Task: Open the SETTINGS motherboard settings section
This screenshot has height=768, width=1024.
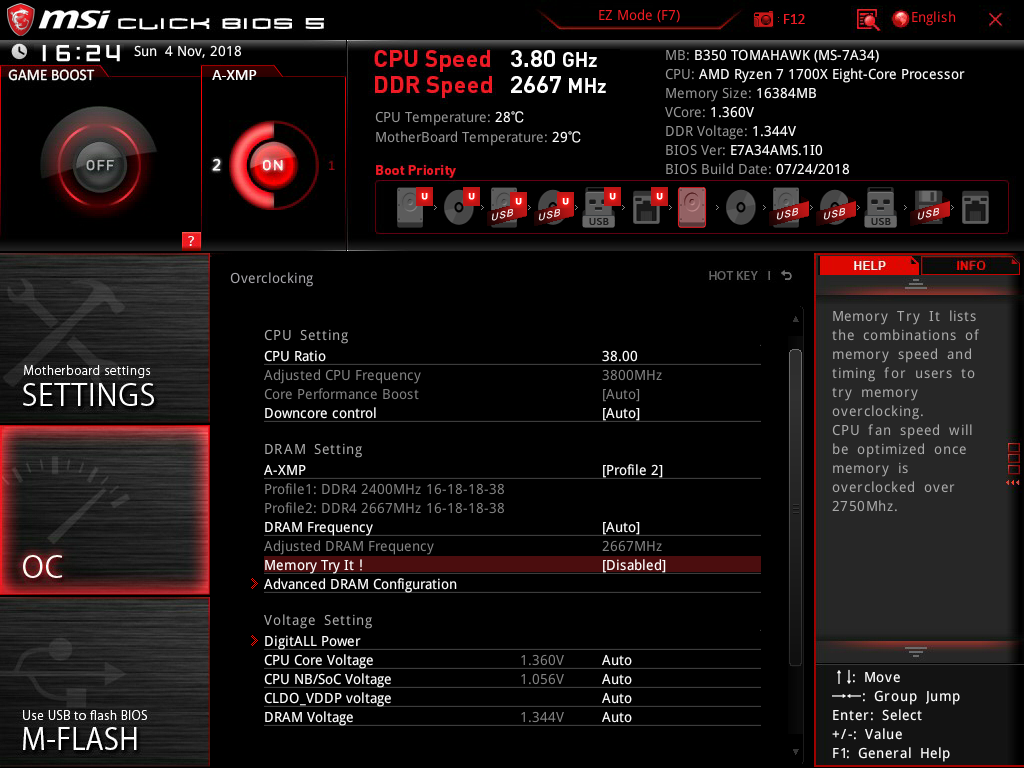Action: tap(104, 338)
